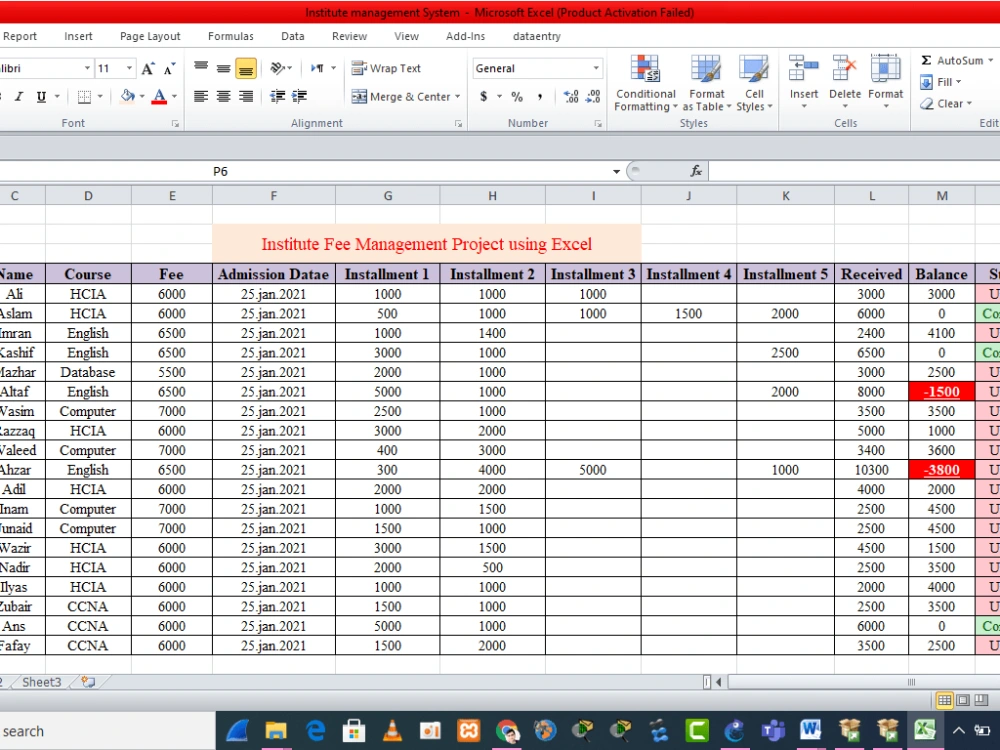
Task: Toggle bold formatting
Action: coord(4,96)
